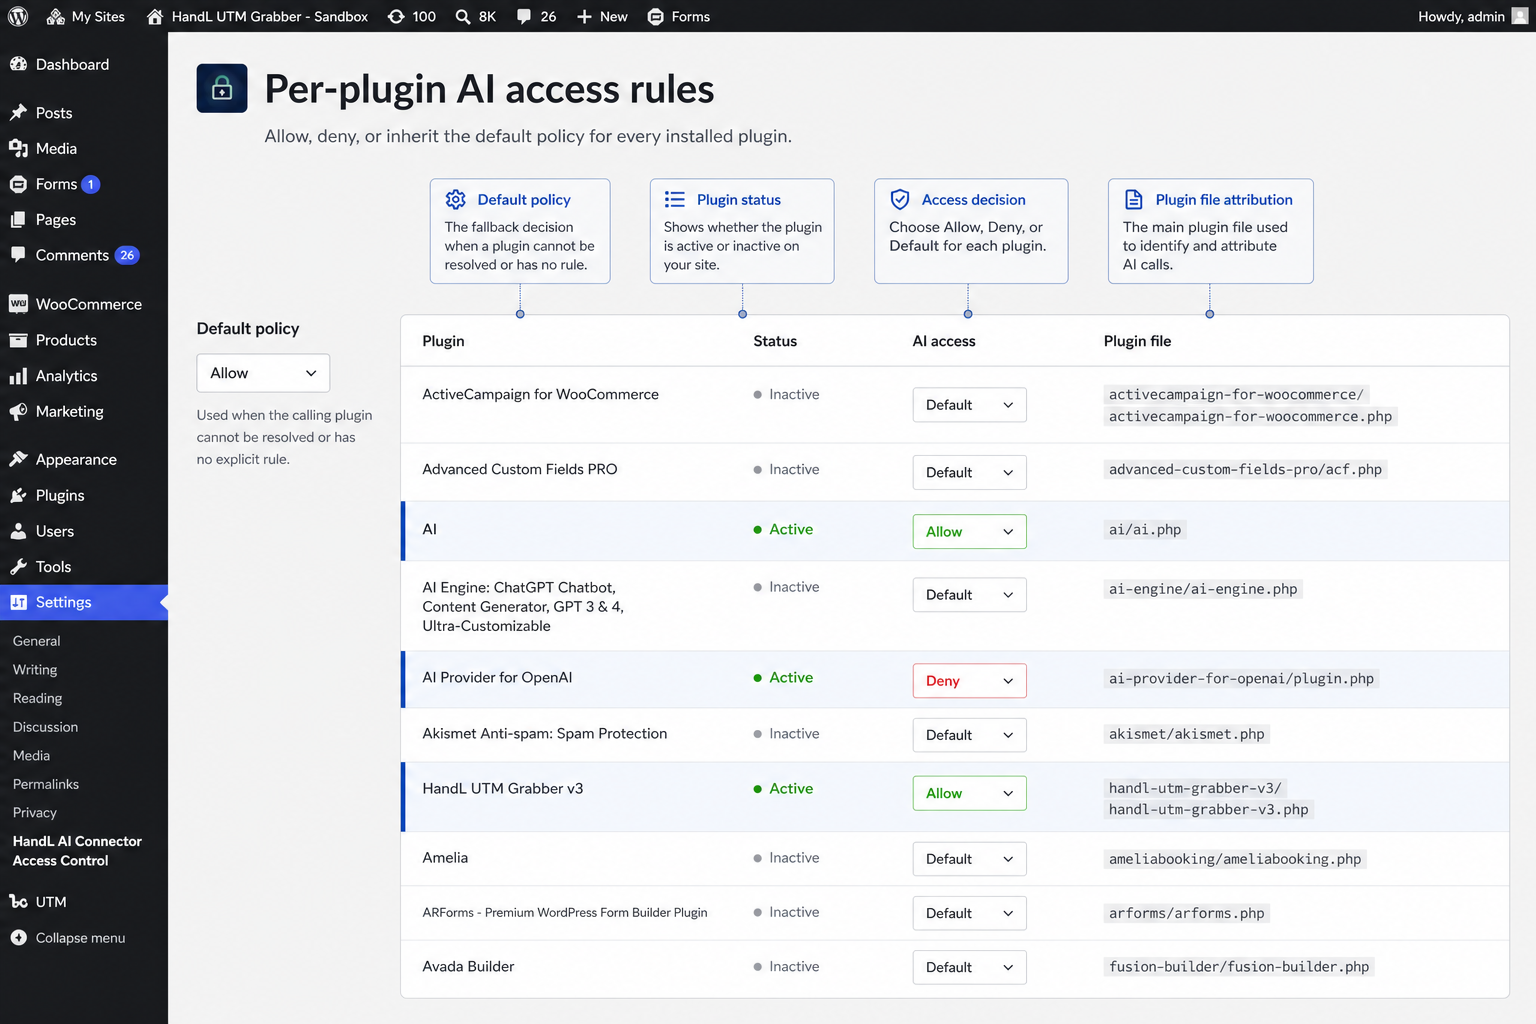Screen dimensions: 1536x1024
Task: Click the Plugin file attribution info card
Action: 1211,231
